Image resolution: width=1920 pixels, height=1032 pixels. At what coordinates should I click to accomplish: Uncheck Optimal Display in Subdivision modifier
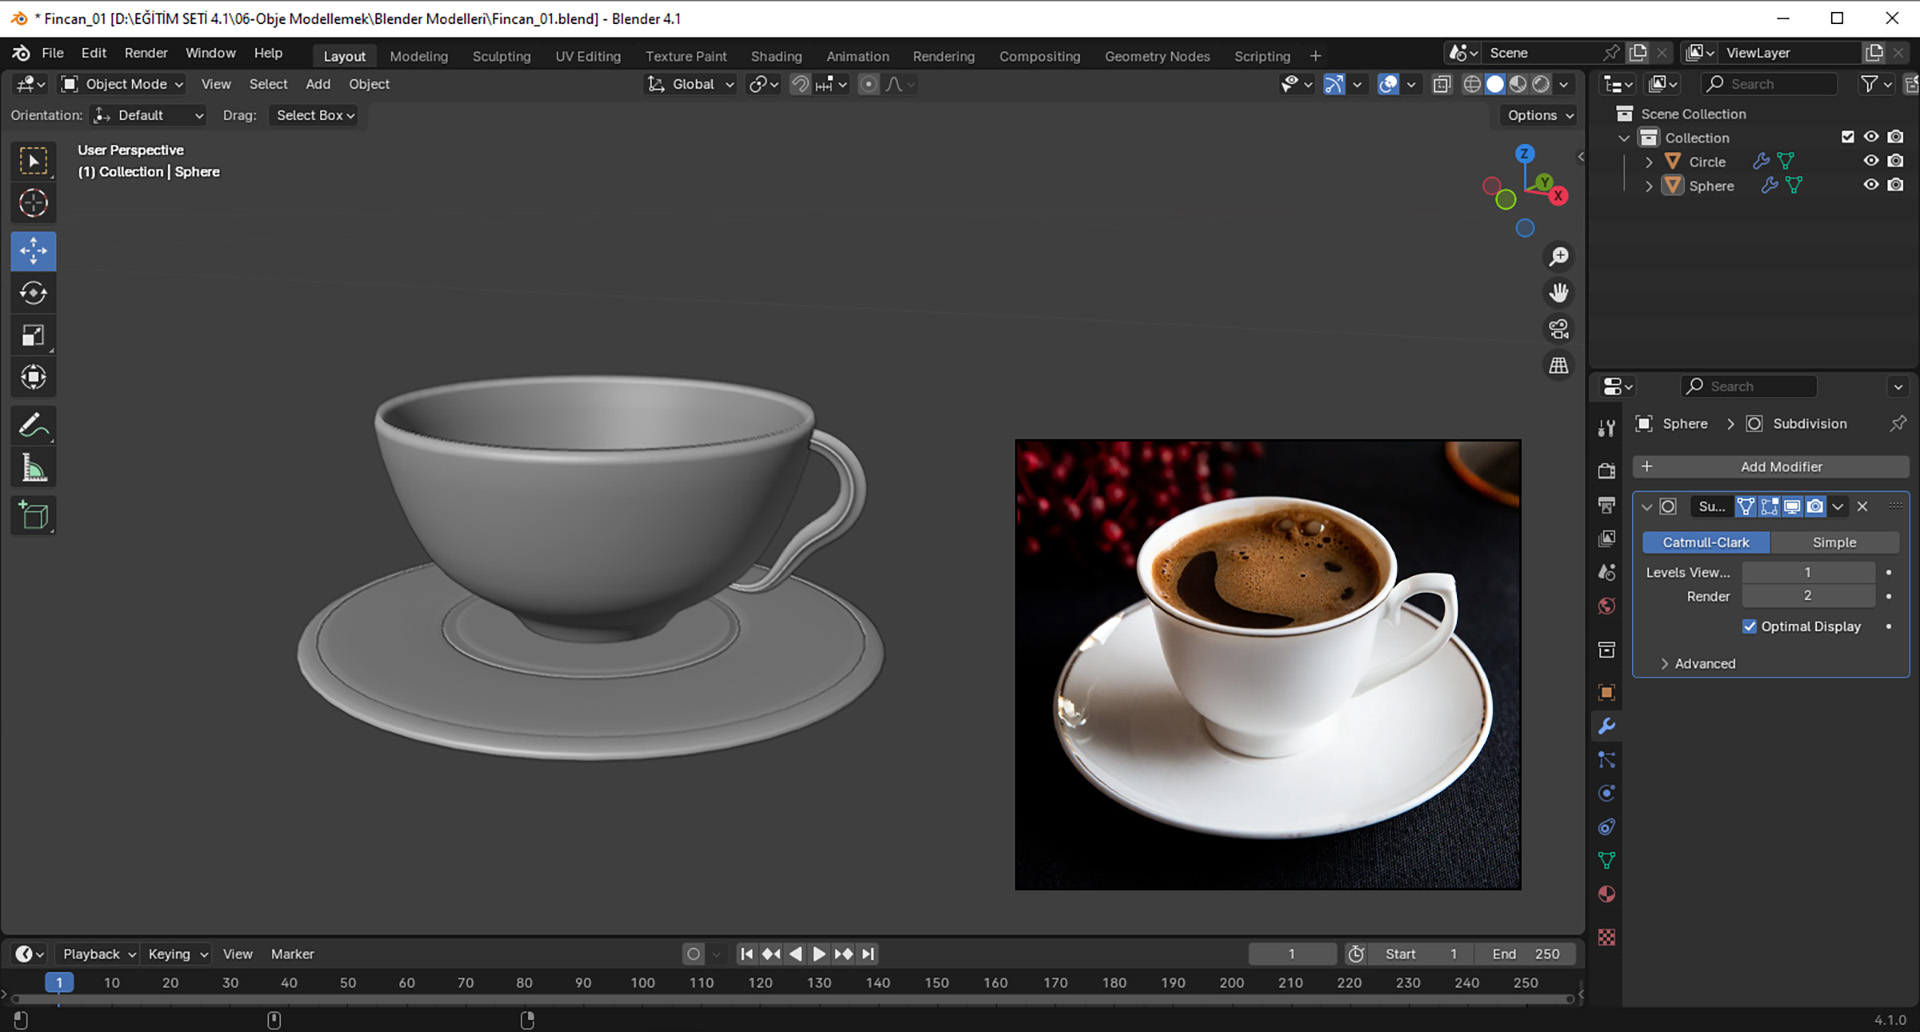(1750, 626)
